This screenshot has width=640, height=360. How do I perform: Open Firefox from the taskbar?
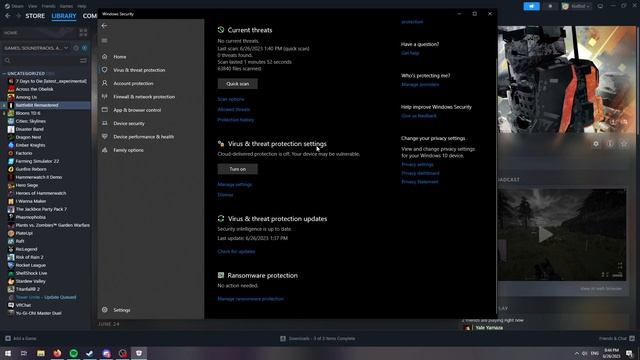pos(57,353)
